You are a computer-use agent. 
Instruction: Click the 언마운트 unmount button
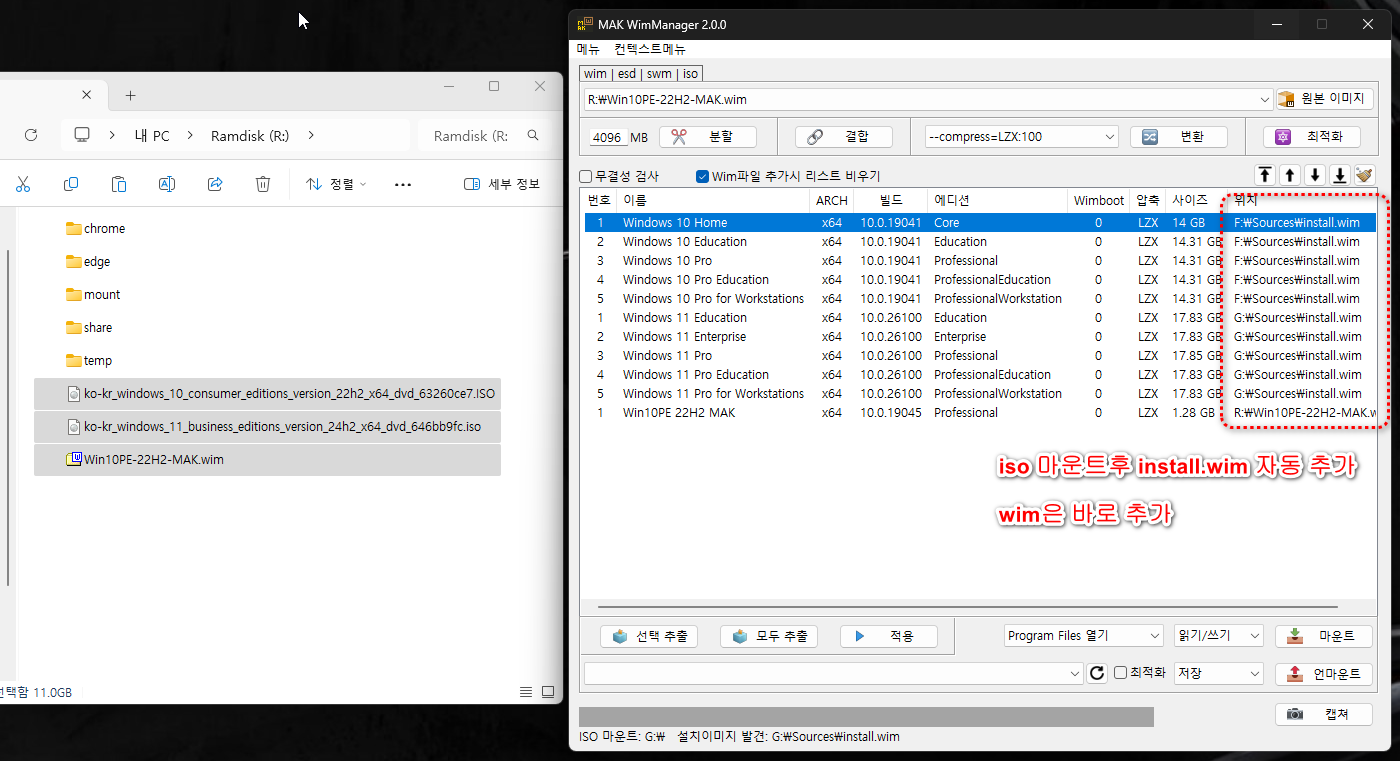click(1323, 674)
